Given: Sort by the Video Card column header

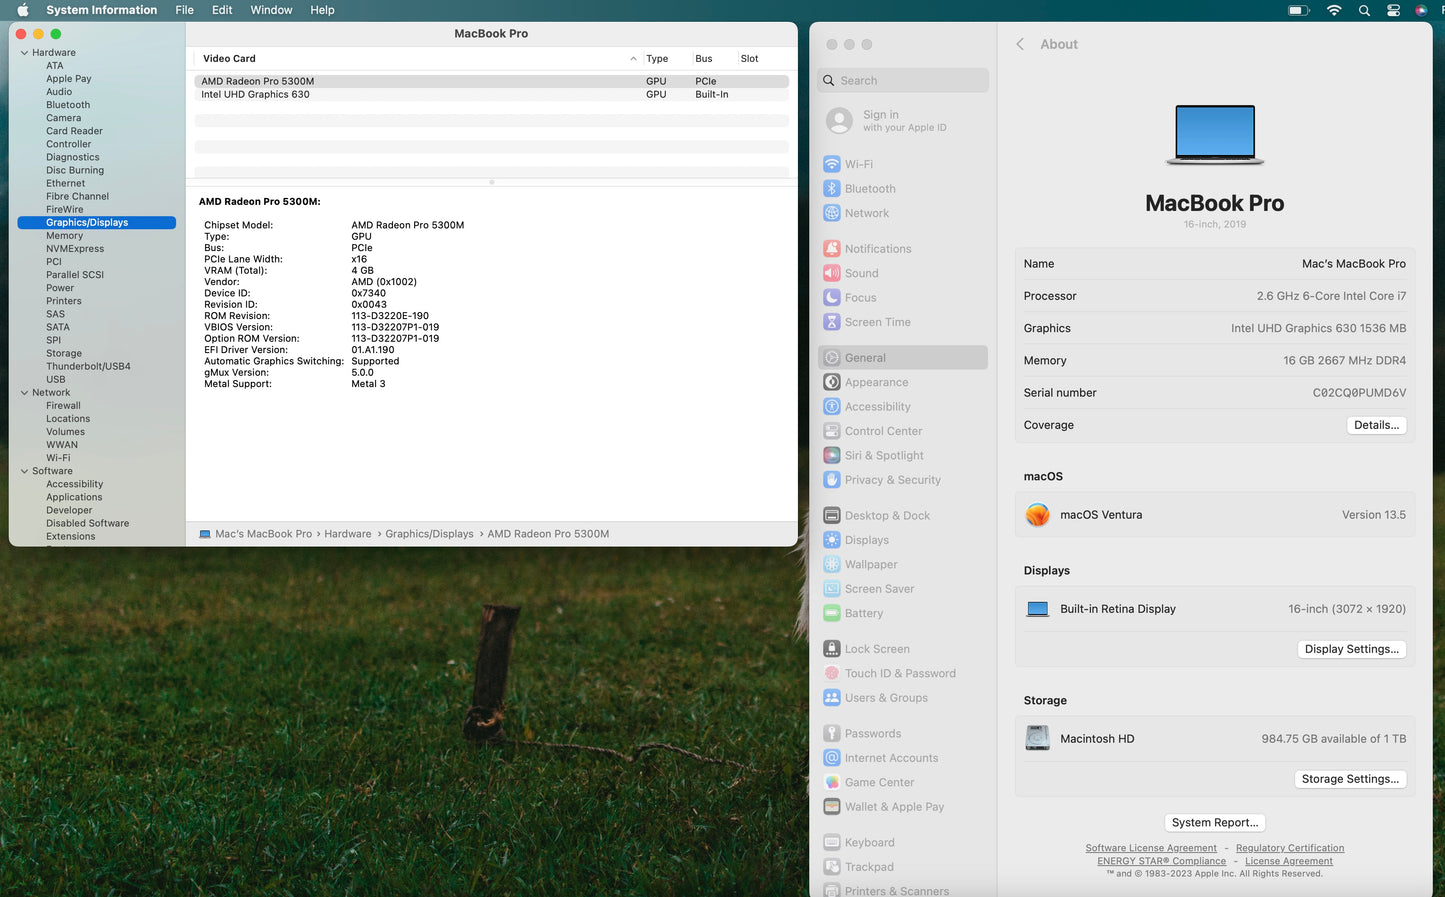Looking at the screenshot, I should [x=230, y=59].
